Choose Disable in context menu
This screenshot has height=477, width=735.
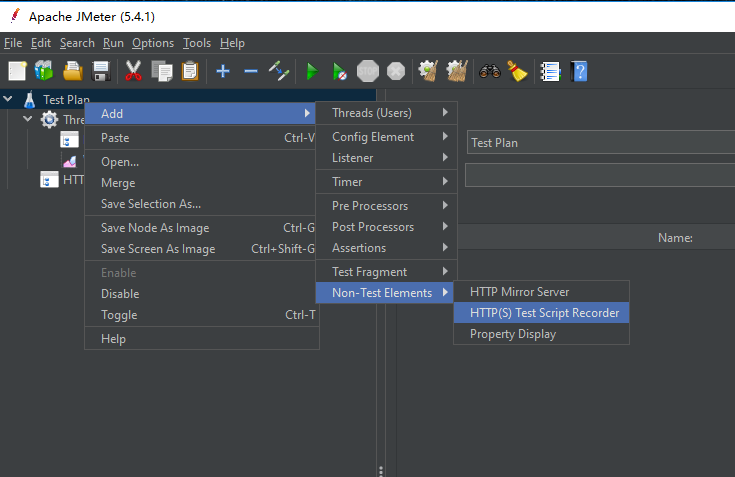(x=201, y=294)
